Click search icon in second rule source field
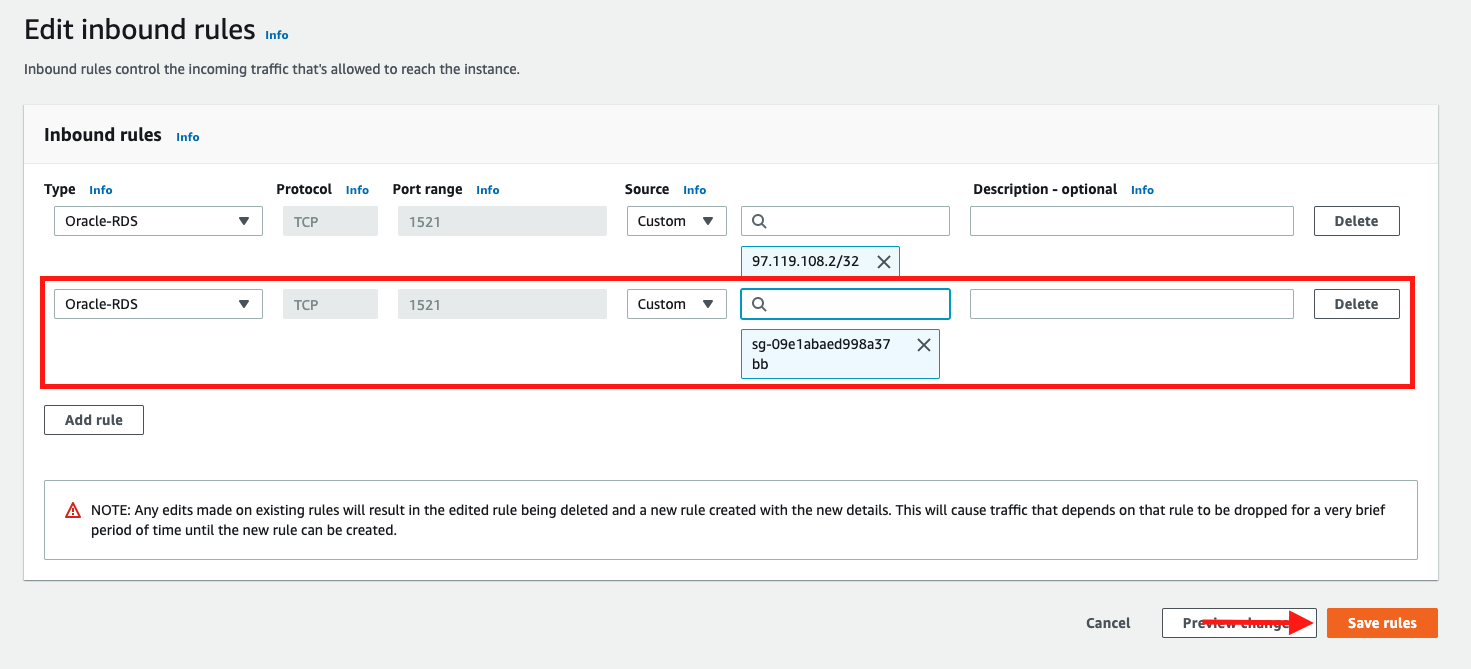 click(x=760, y=304)
